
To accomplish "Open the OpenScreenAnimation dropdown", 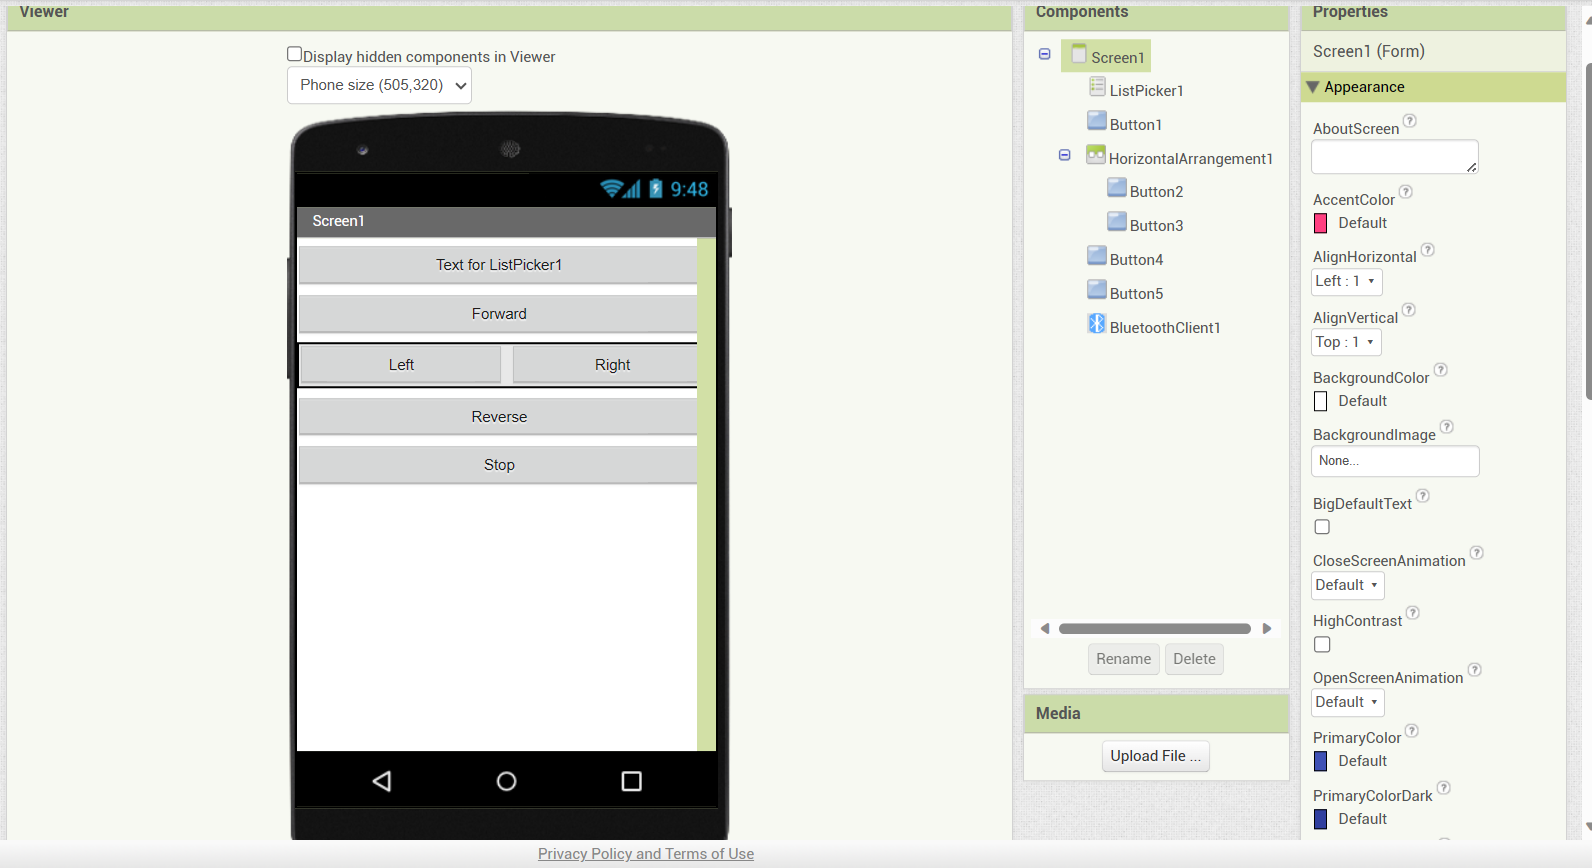I will point(1347,702).
